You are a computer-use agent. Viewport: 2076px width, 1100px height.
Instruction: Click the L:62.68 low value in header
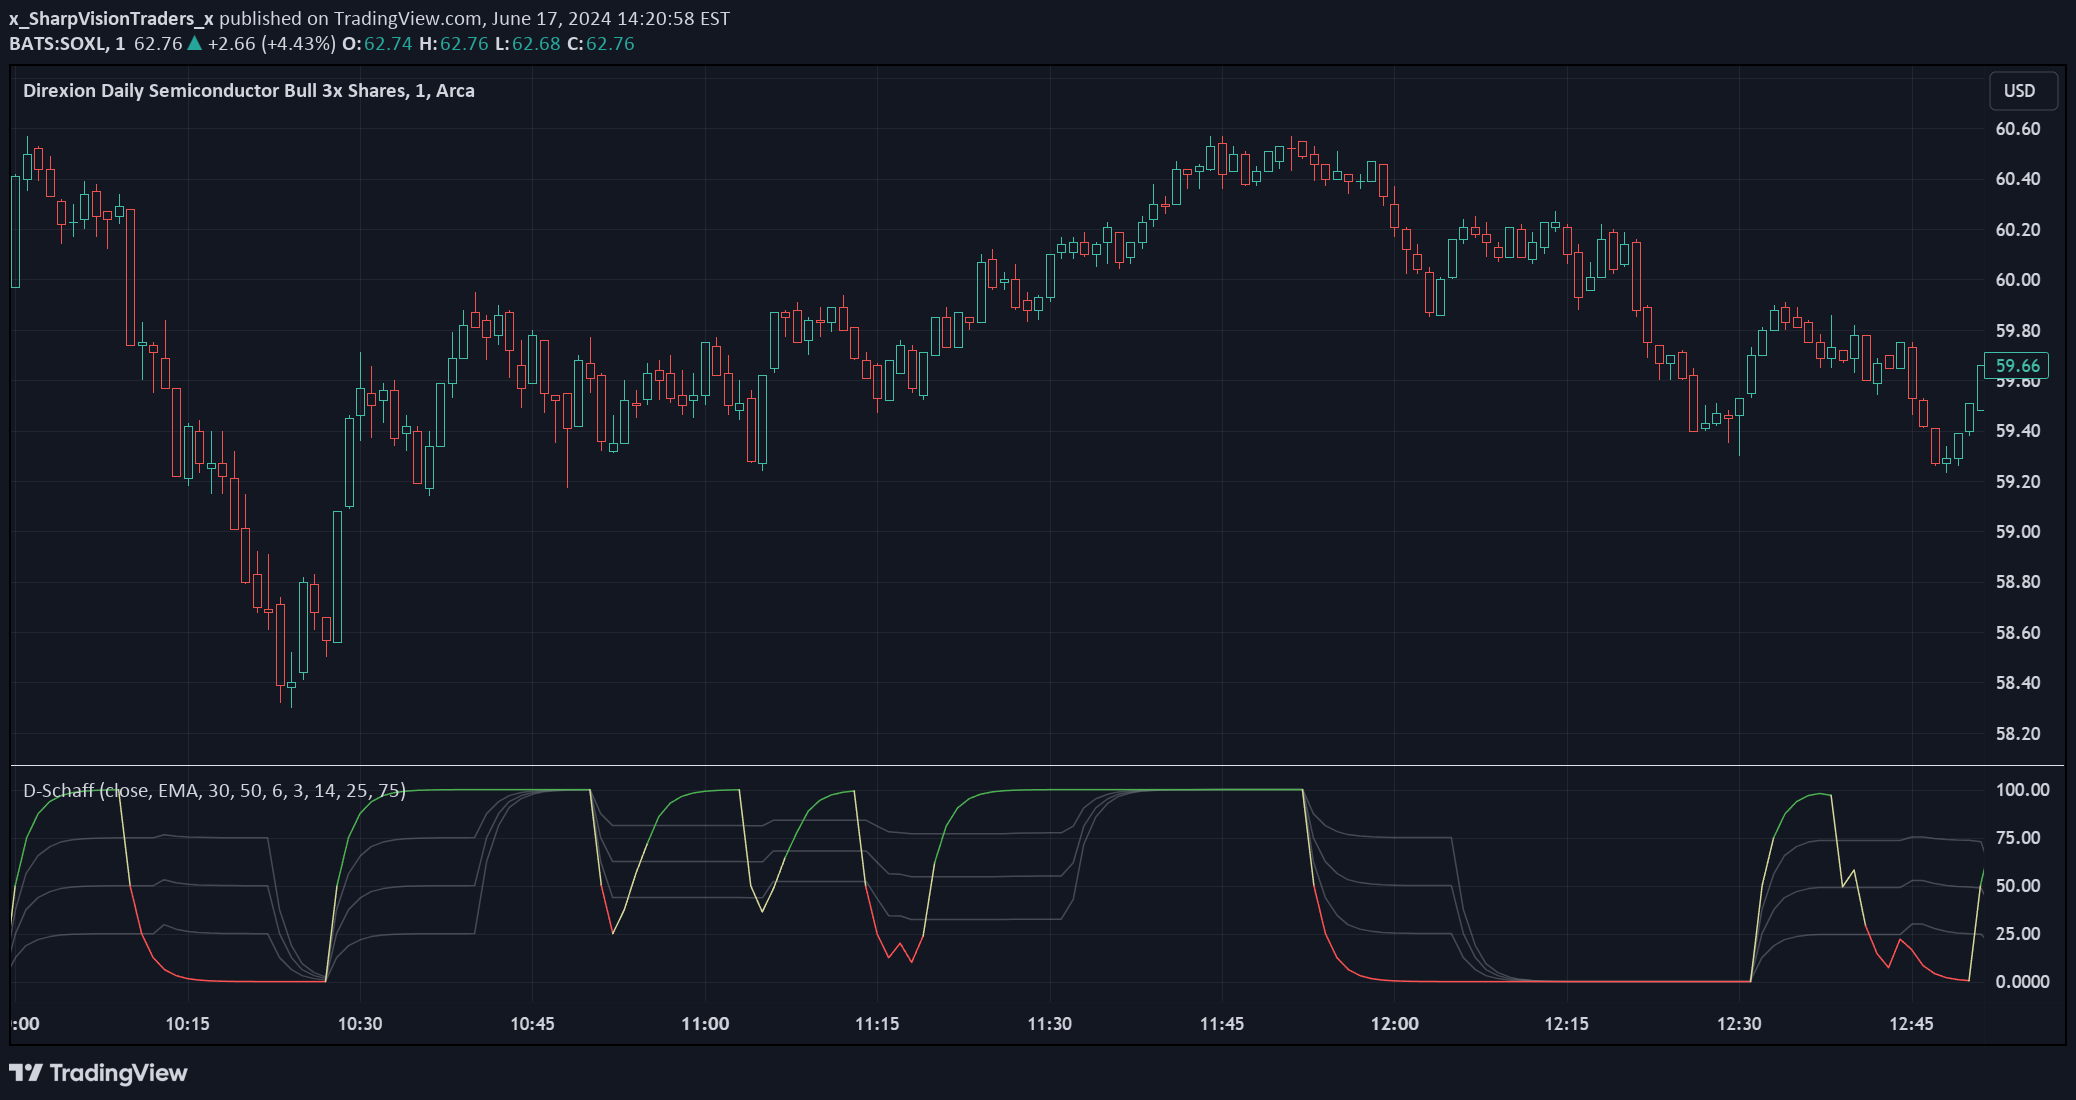(x=527, y=44)
